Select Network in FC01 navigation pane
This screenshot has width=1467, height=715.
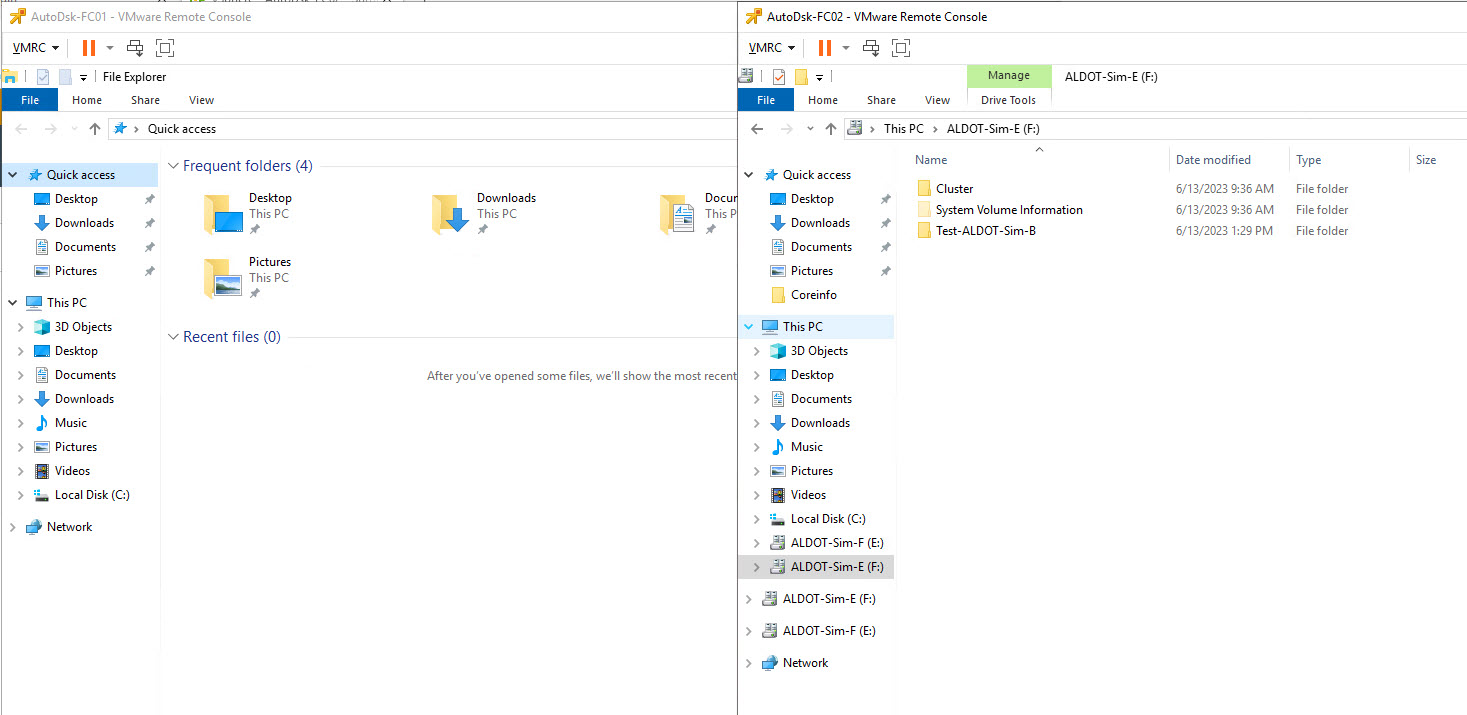point(69,527)
